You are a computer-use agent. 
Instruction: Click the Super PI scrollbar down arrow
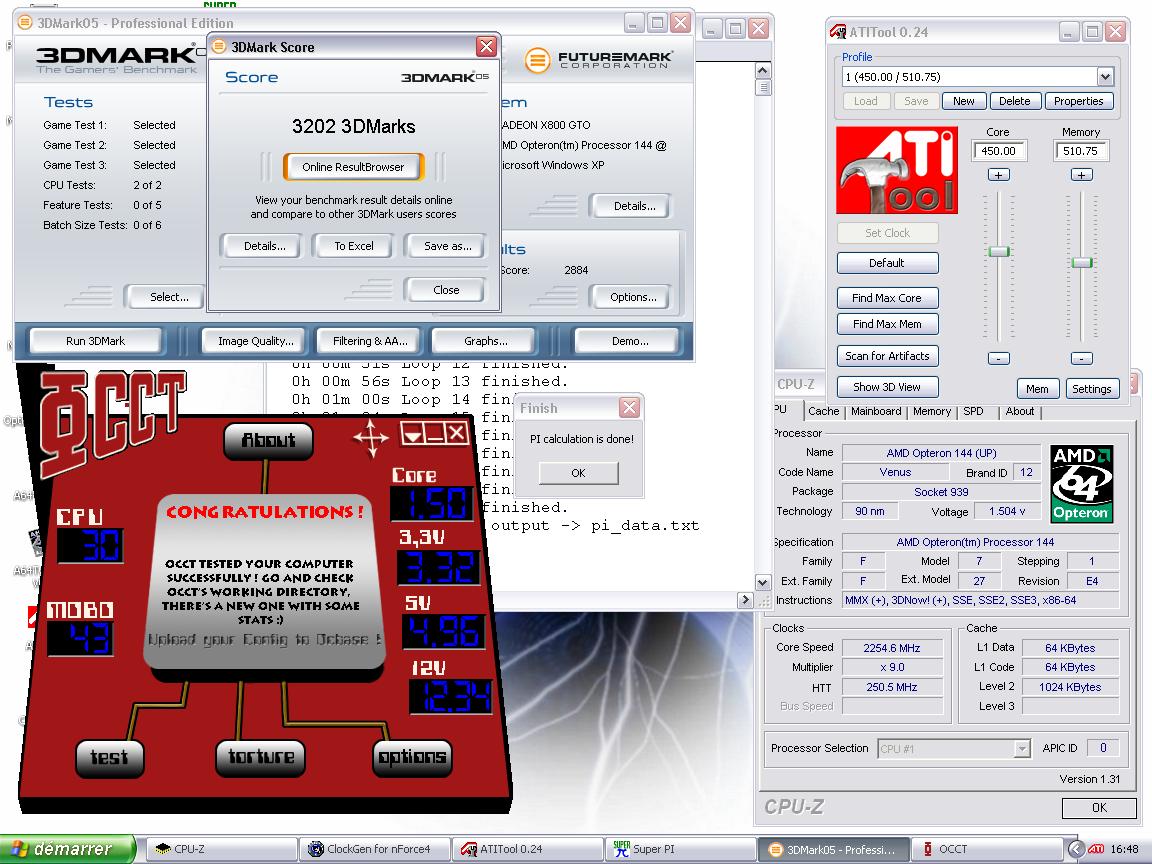point(763,583)
